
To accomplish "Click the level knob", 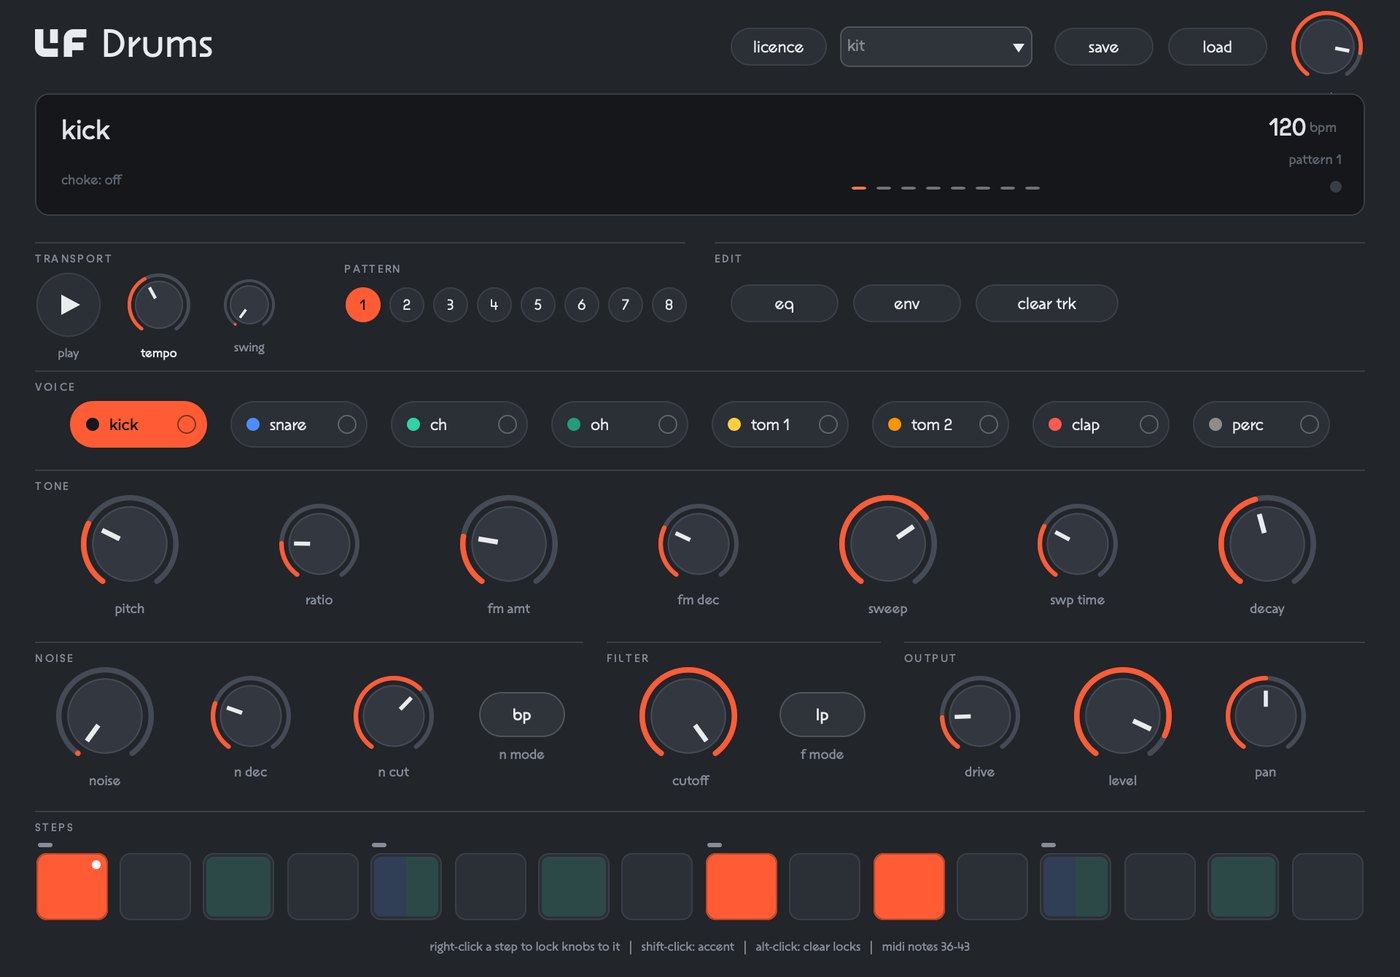I will [1122, 715].
